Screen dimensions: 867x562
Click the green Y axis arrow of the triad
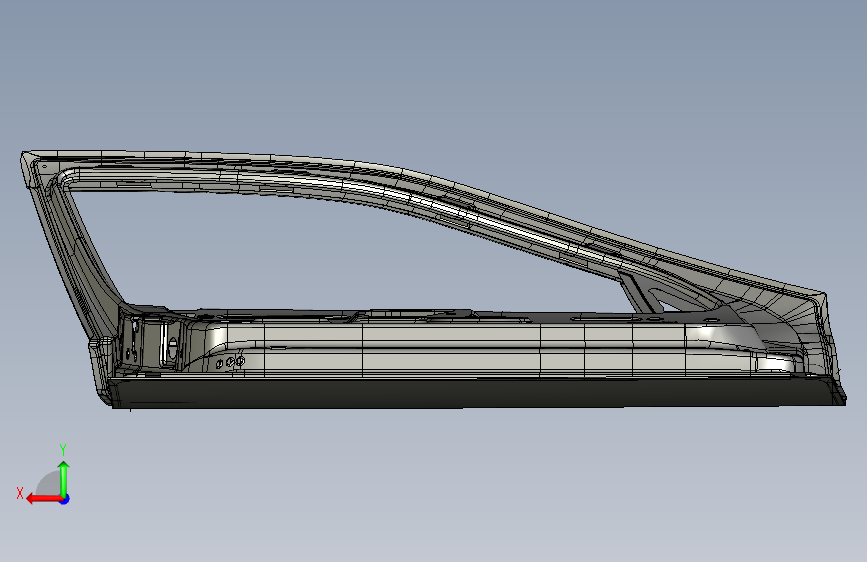[64, 479]
